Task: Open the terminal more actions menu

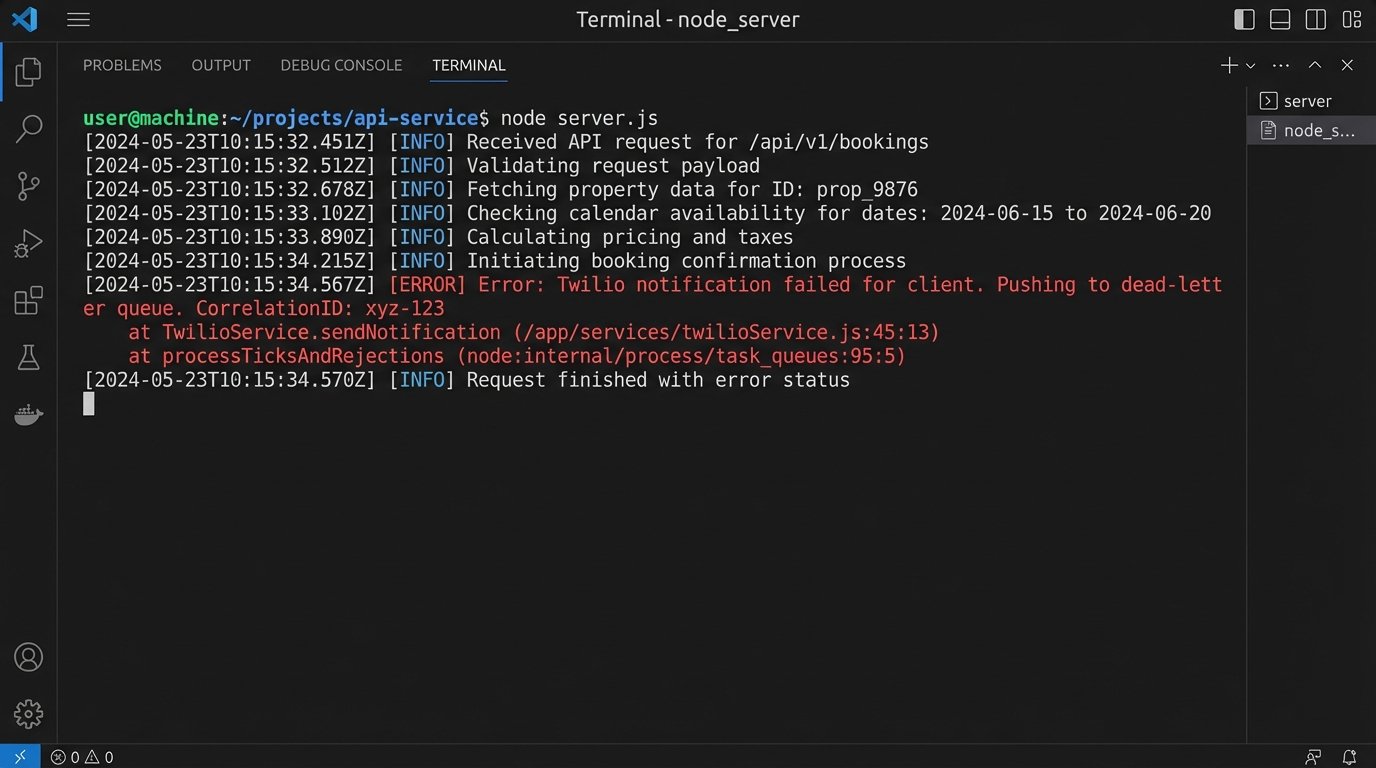Action: click(x=1280, y=65)
